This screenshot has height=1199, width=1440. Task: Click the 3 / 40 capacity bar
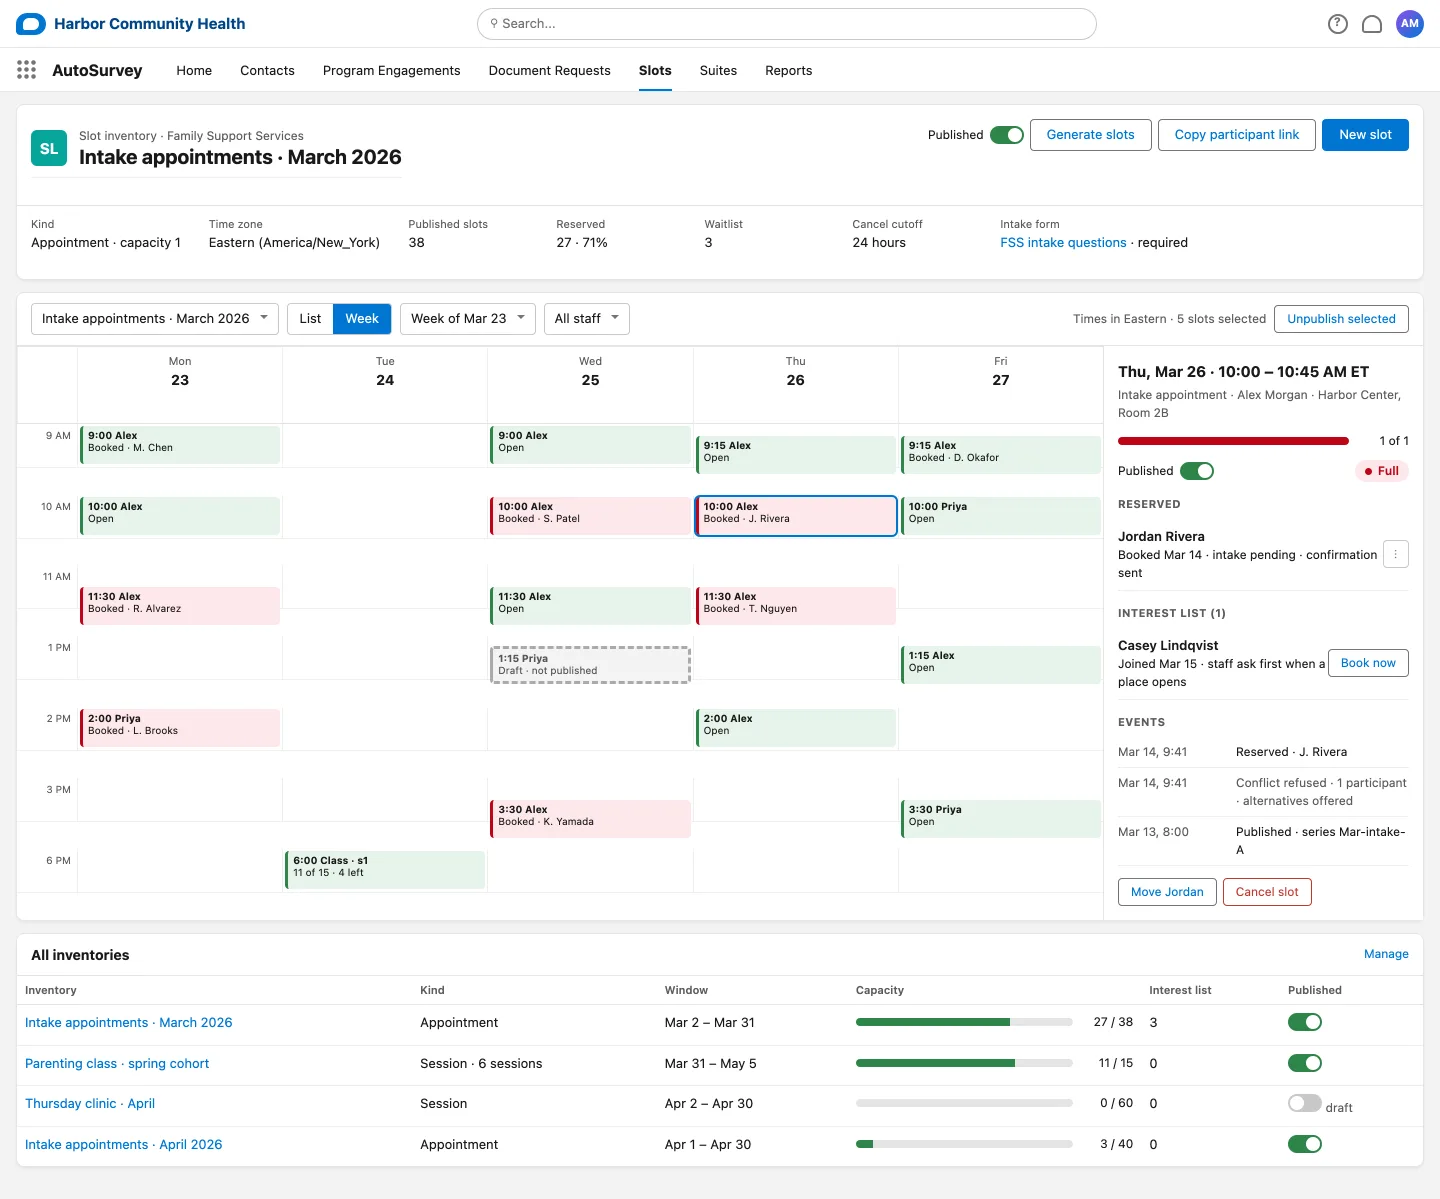[x=964, y=1144]
